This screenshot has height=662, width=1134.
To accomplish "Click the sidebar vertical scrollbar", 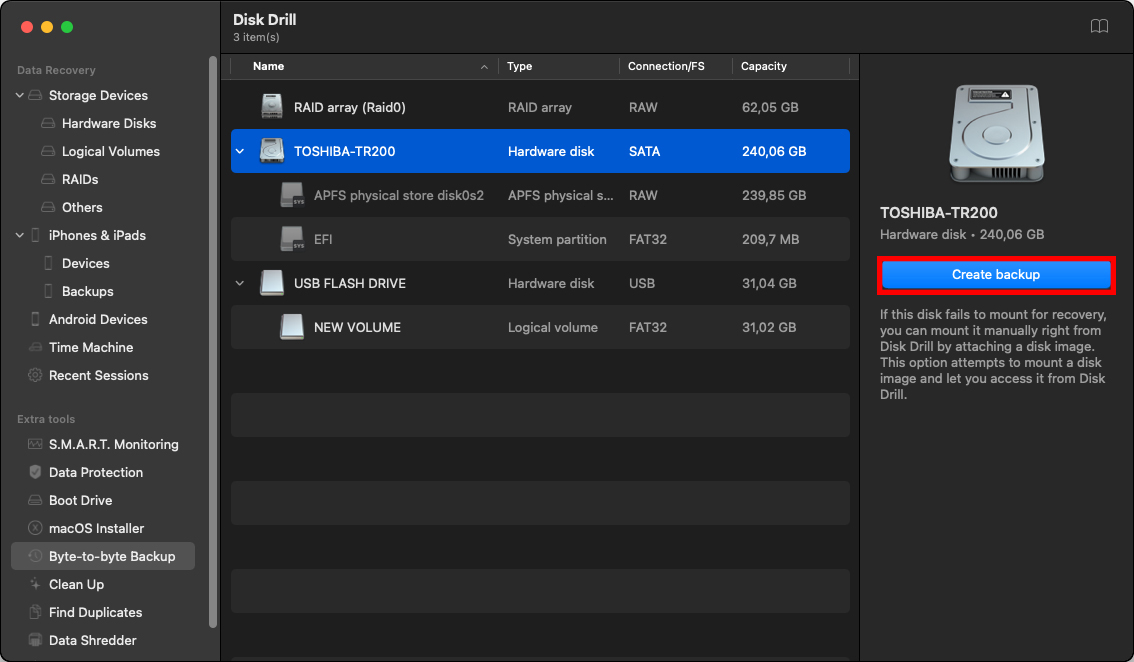I will (213, 341).
